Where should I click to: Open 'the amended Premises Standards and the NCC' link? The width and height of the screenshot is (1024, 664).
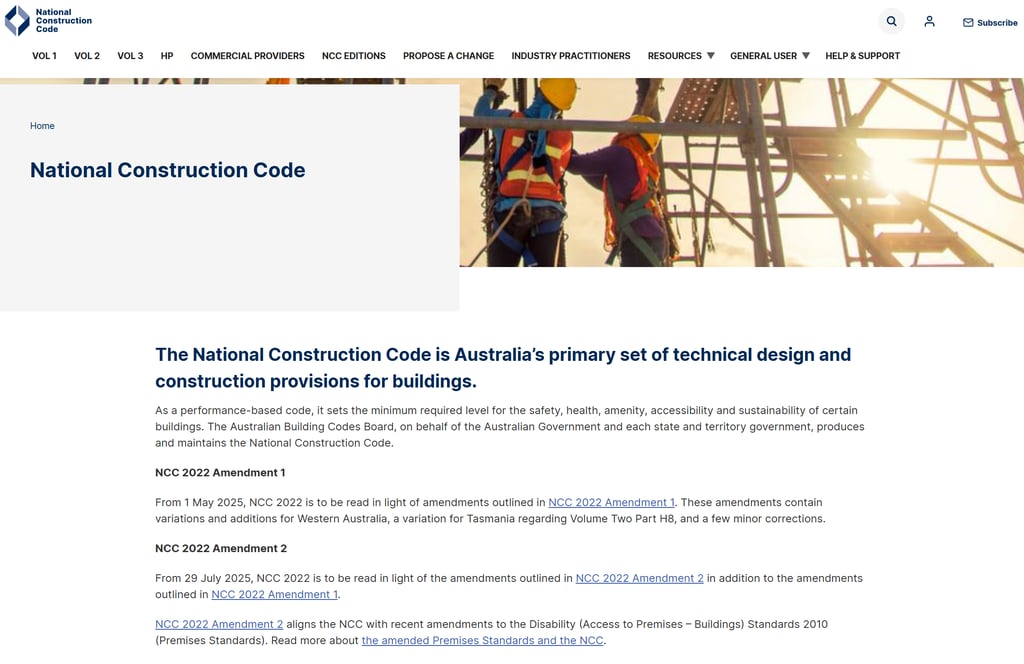[x=483, y=640]
